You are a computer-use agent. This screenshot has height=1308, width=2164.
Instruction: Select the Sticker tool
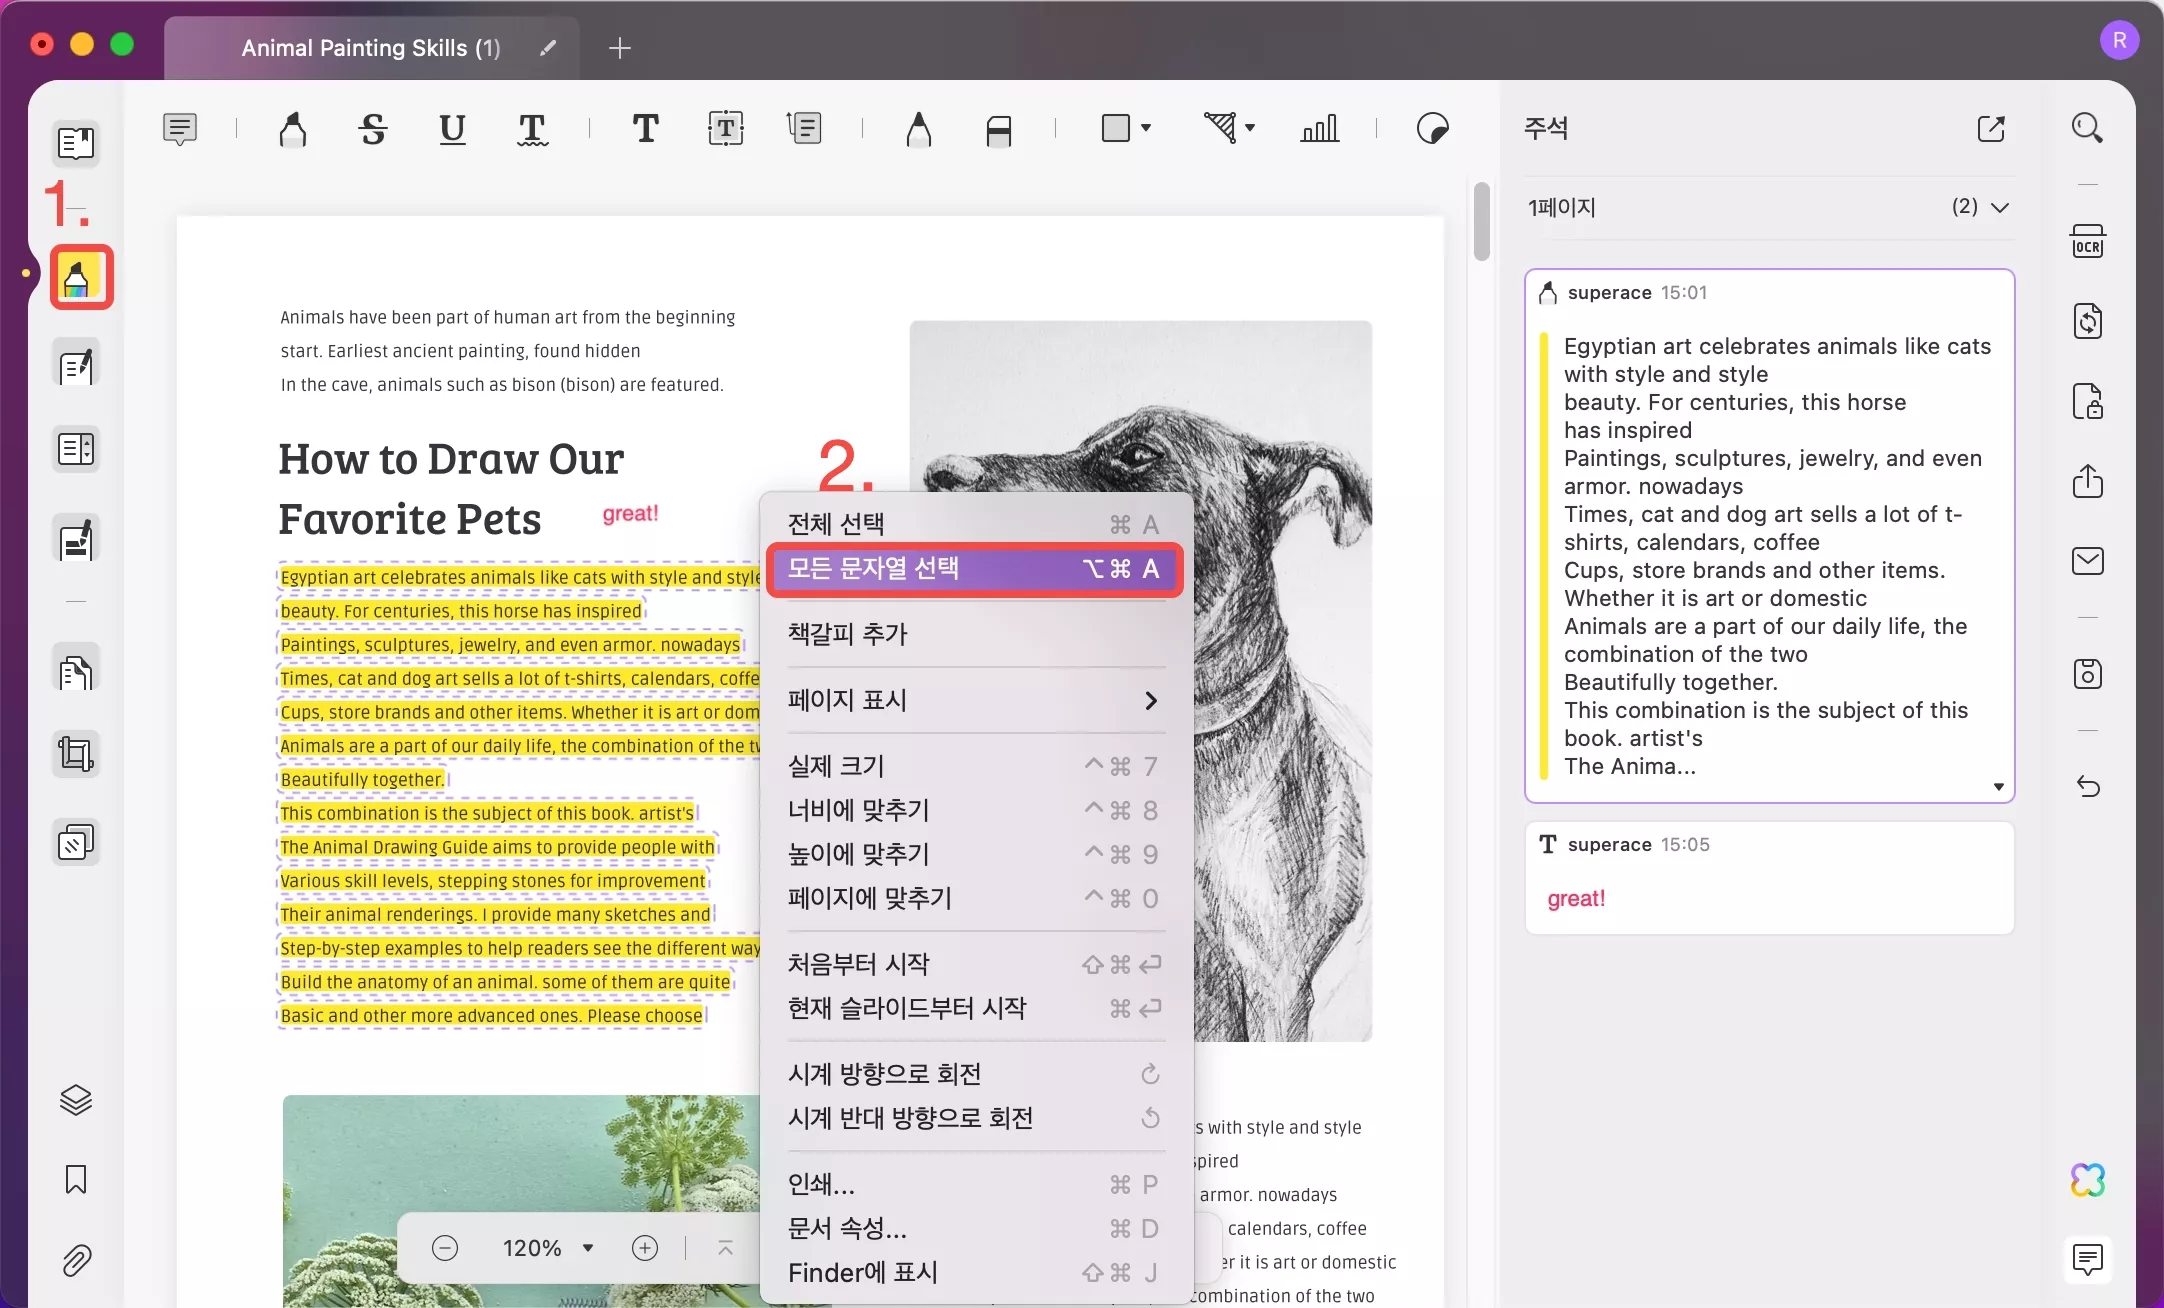pyautogui.click(x=1433, y=129)
